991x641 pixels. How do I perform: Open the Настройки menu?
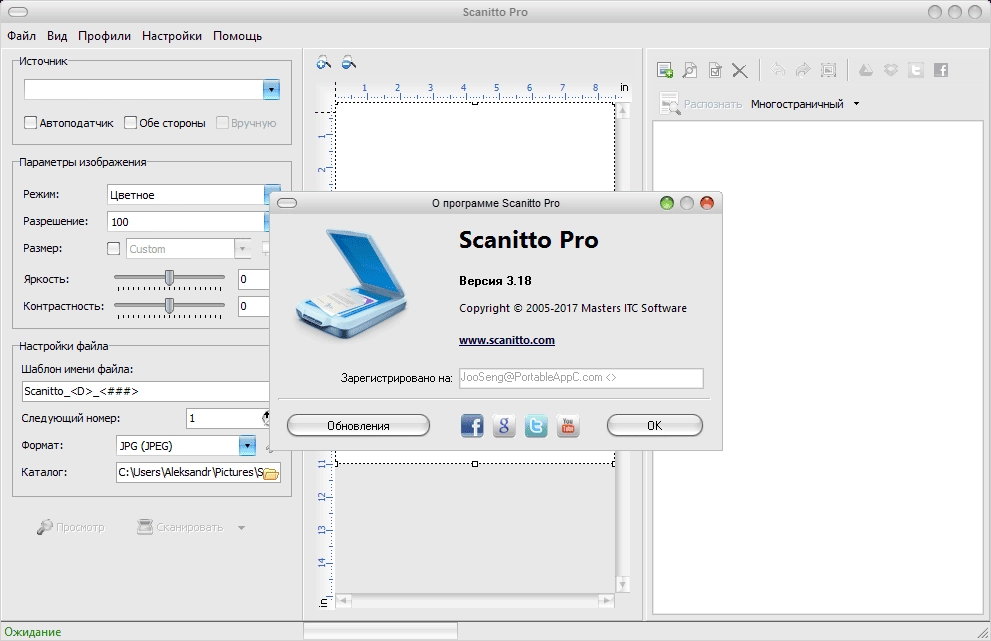(x=172, y=36)
